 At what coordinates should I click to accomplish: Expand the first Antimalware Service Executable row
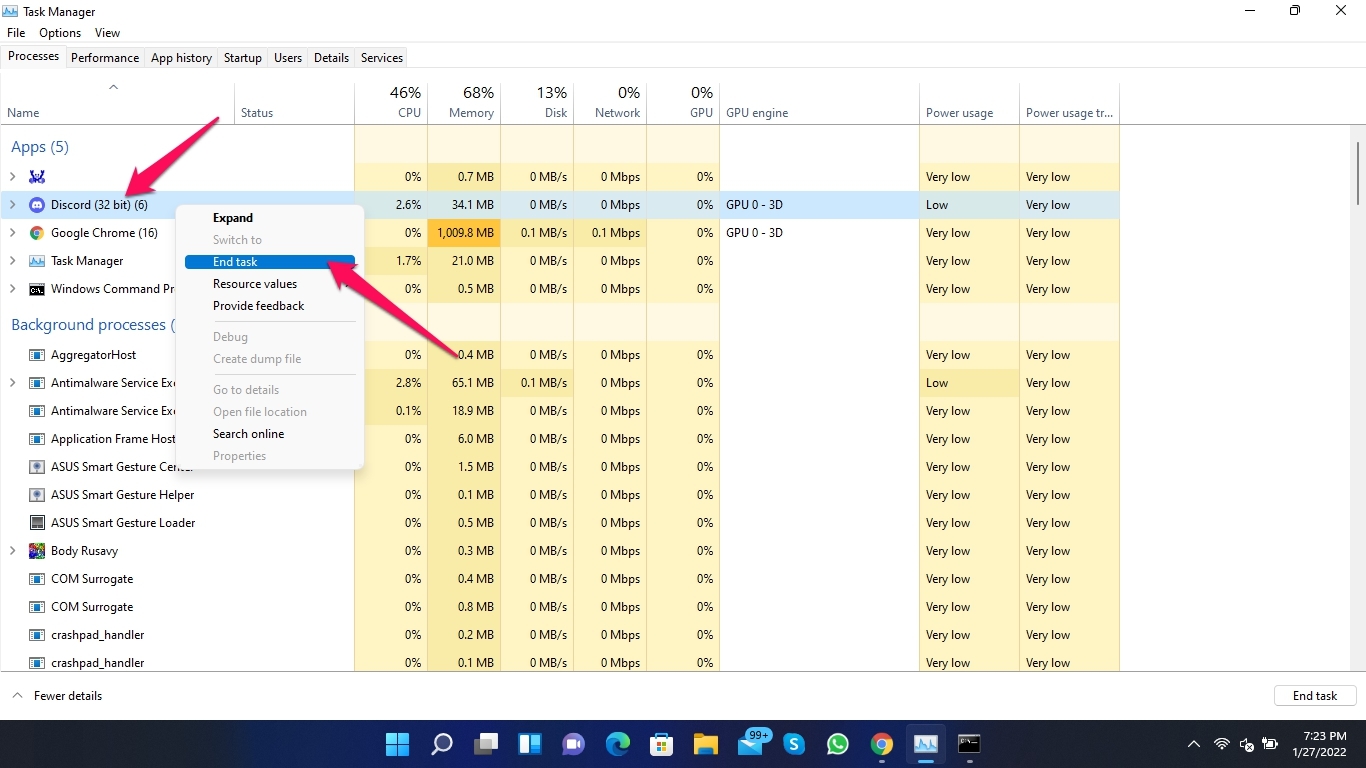point(12,383)
